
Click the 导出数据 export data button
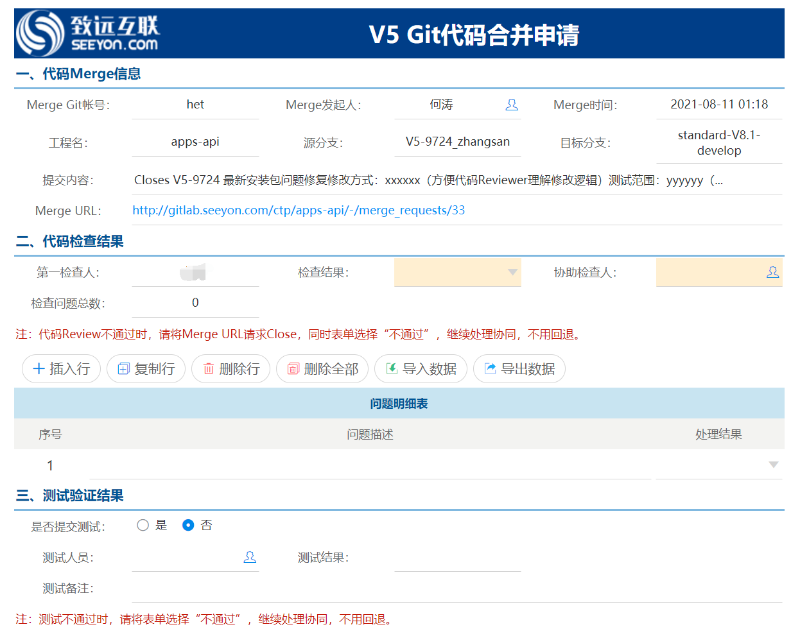click(518, 369)
